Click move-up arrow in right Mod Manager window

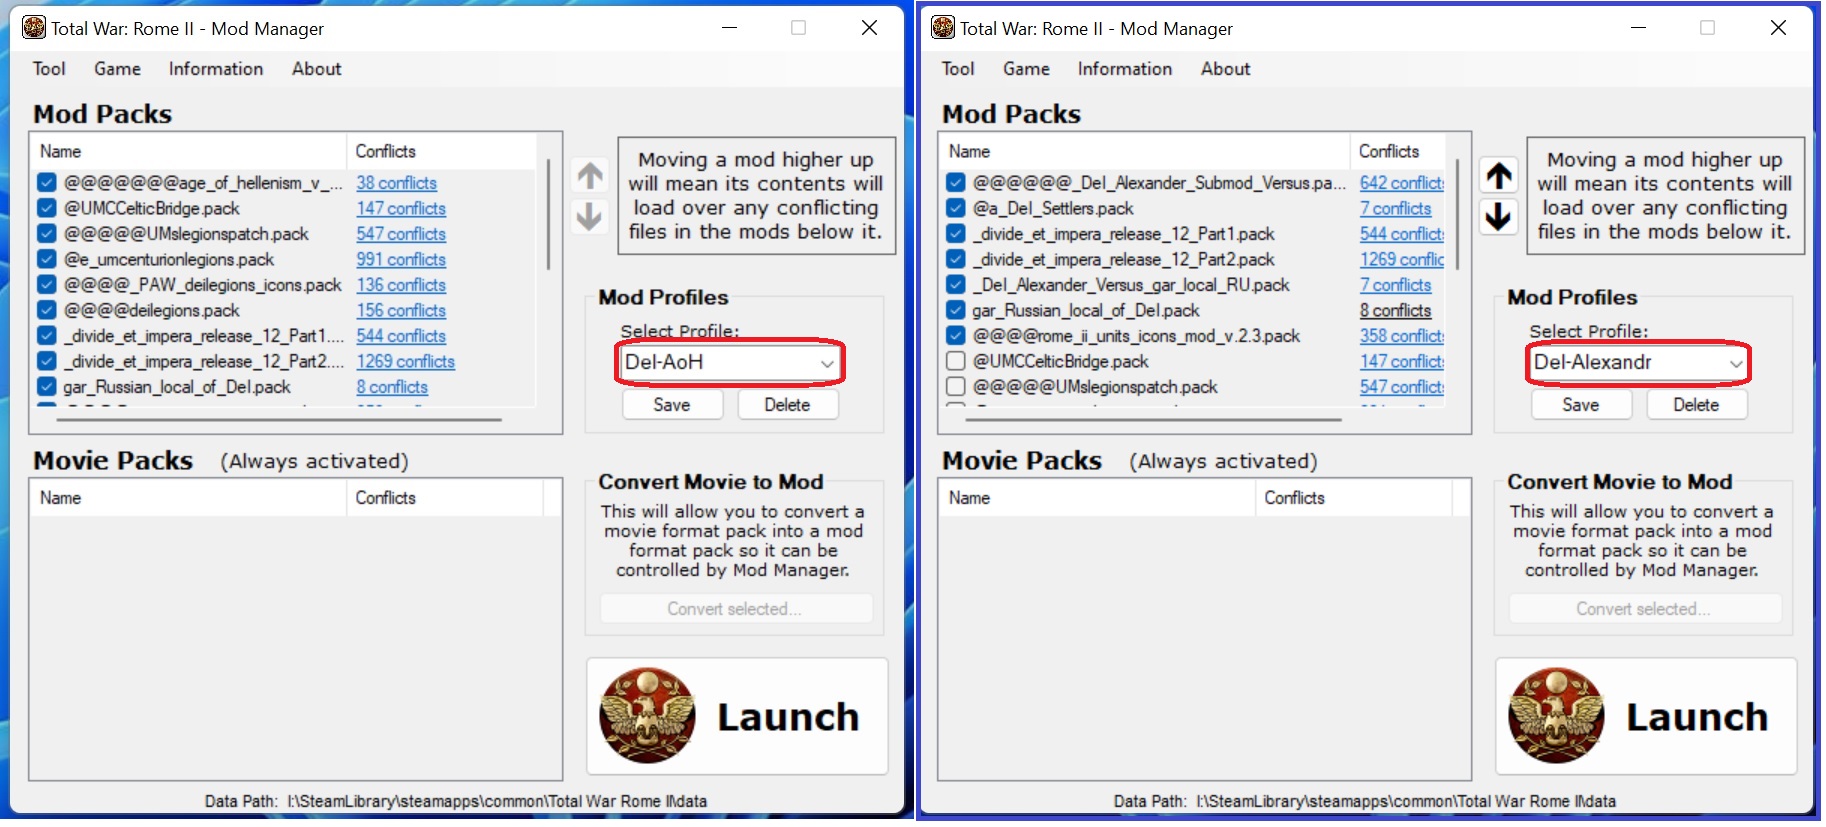[1499, 176]
